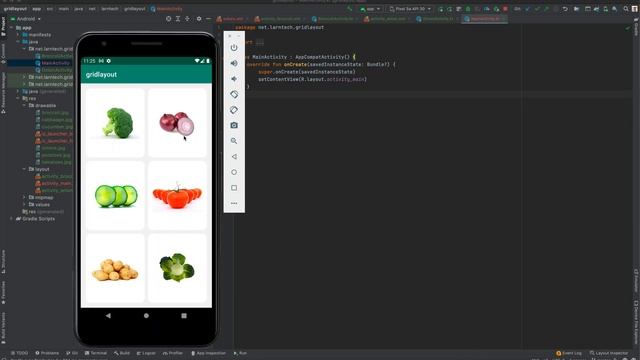Open the Problems tool window tab
Image resolution: width=640 pixels, height=360 pixels.
pyautogui.click(x=47, y=353)
